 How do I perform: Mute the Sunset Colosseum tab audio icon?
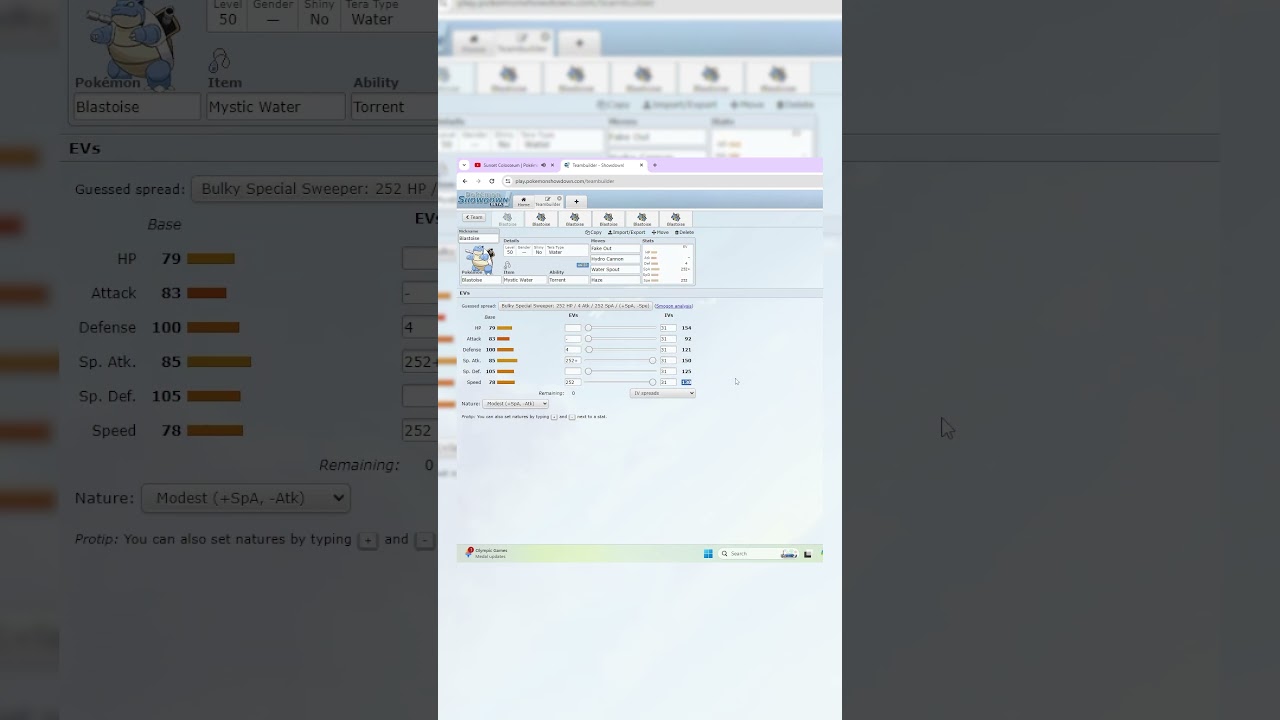pos(543,165)
